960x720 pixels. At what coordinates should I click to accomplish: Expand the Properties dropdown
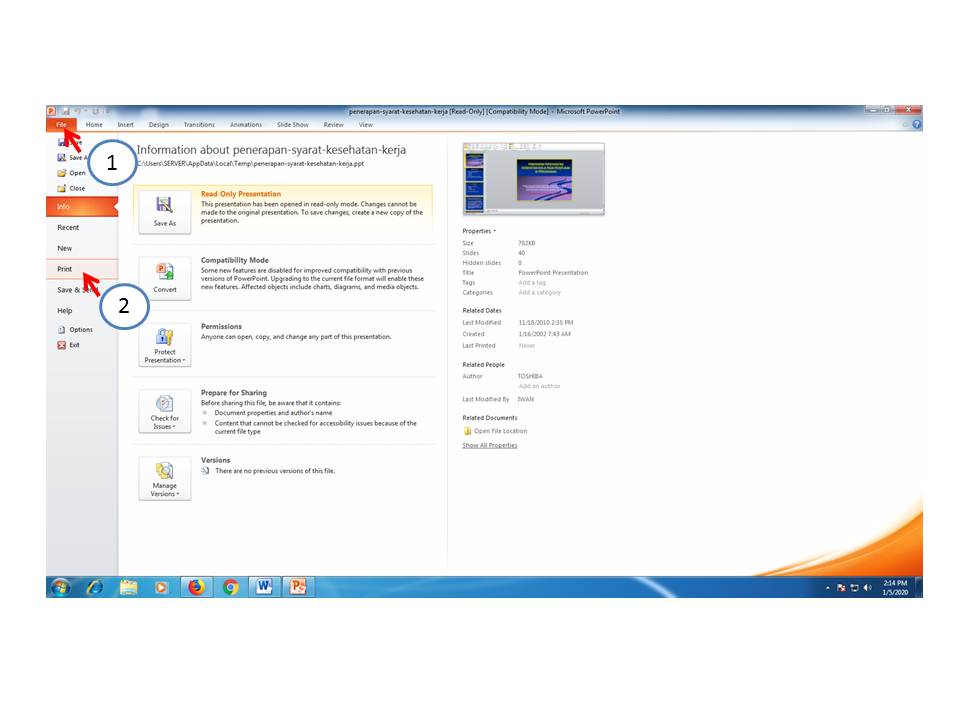pos(479,231)
